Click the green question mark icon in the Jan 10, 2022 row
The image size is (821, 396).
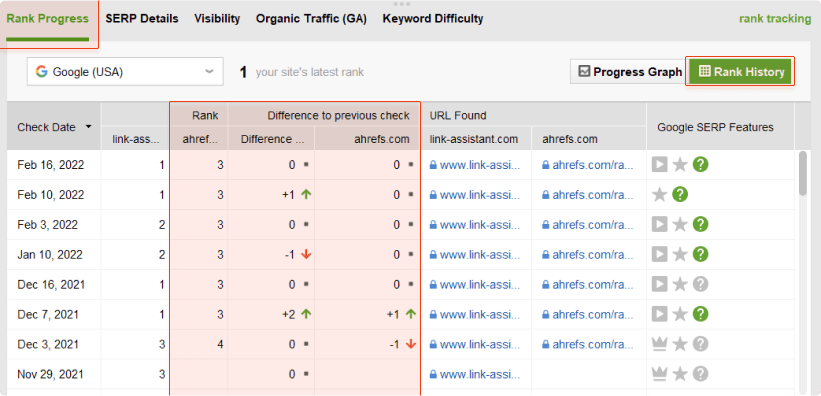(x=700, y=255)
